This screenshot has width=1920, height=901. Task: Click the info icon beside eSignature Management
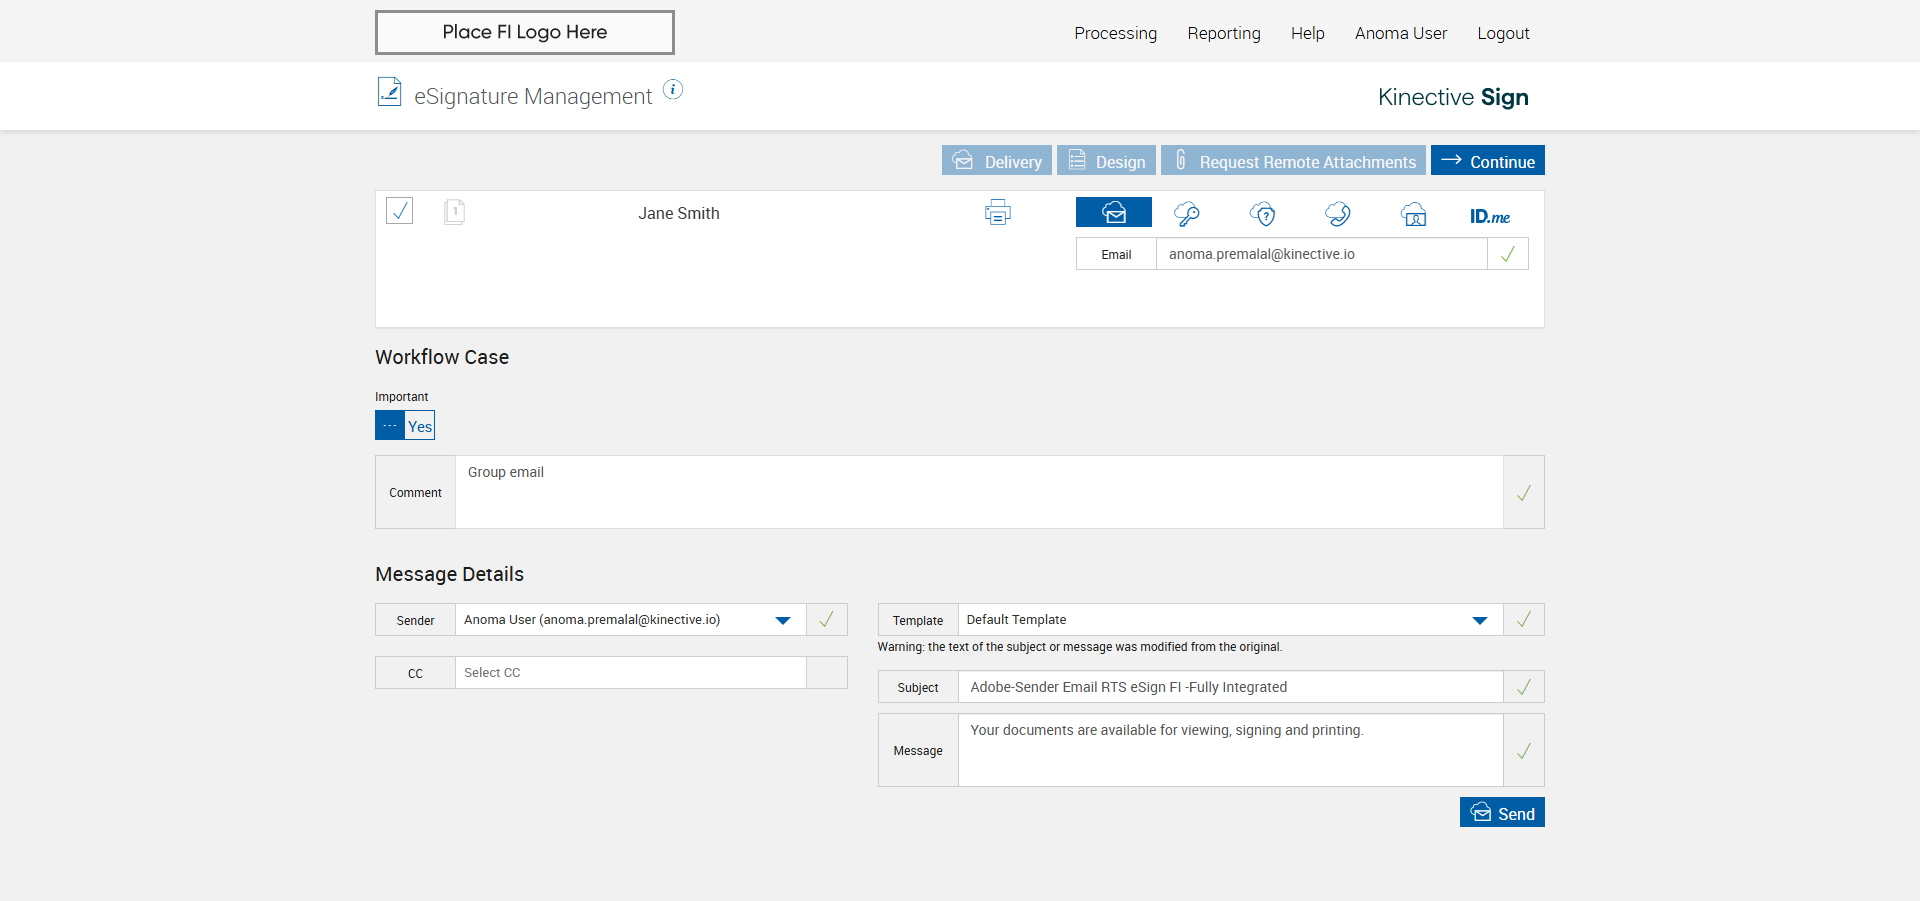(x=674, y=90)
